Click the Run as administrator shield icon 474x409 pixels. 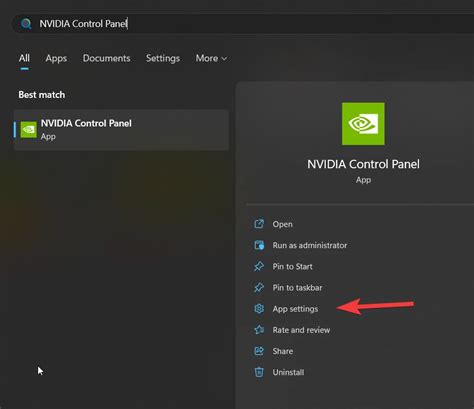[x=259, y=245]
